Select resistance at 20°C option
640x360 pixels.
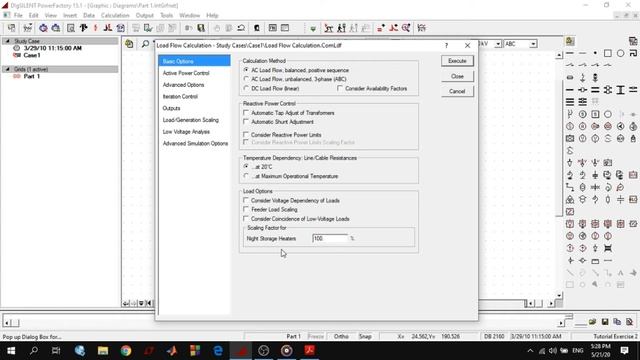tap(258, 167)
